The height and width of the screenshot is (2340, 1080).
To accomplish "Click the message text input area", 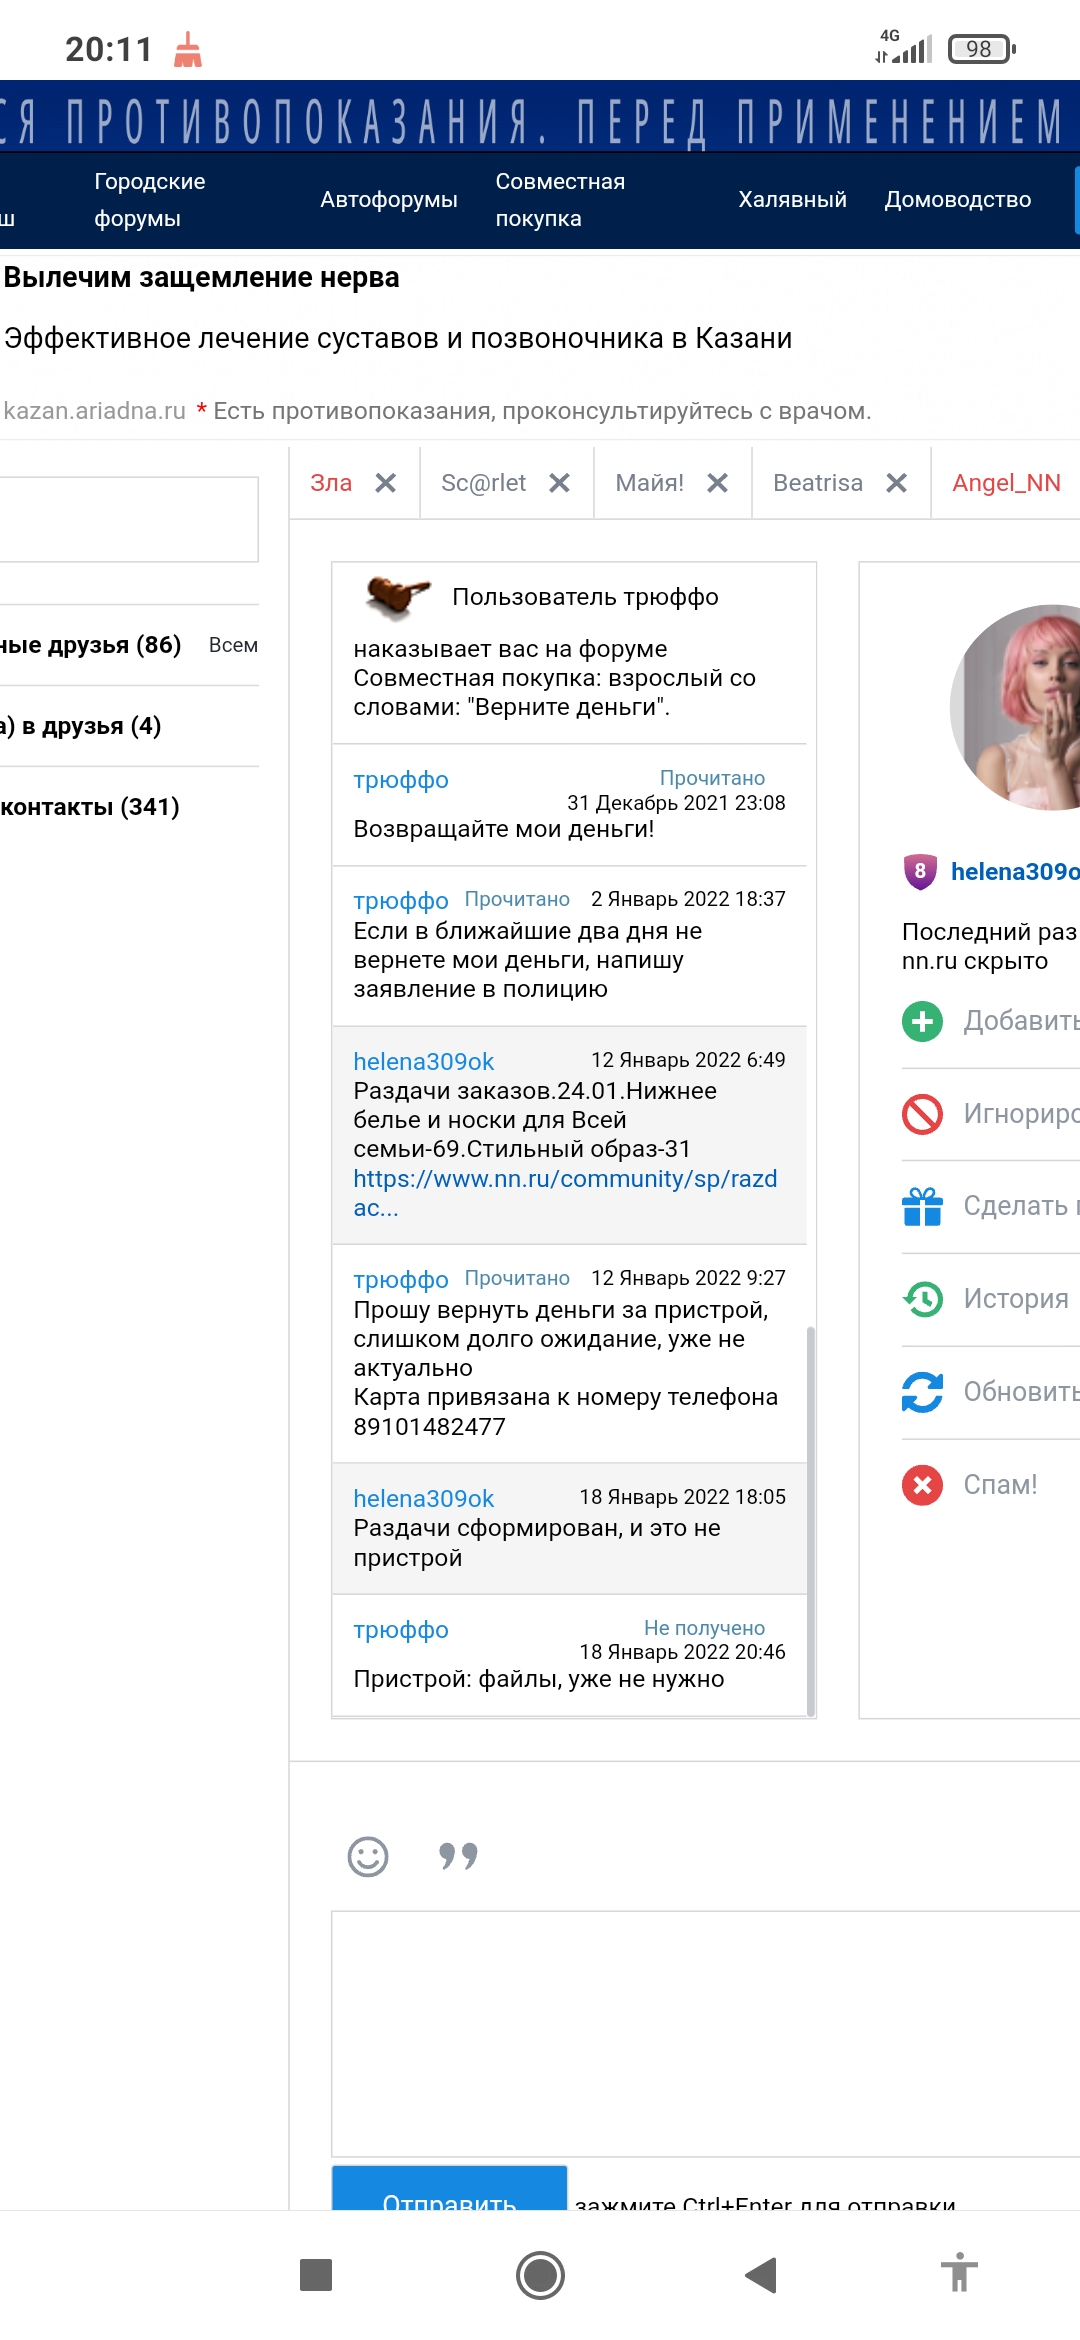I will [706, 2034].
